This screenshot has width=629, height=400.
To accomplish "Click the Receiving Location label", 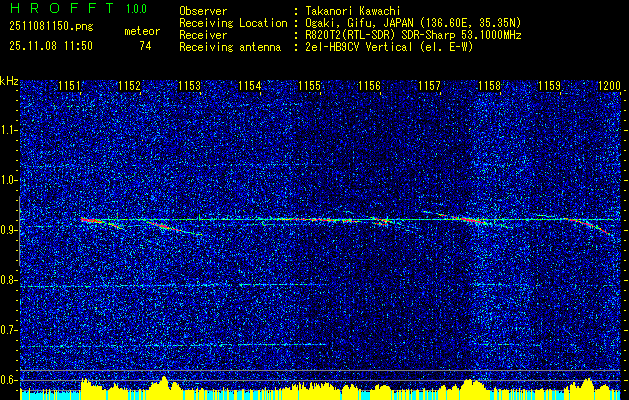I will [233, 23].
